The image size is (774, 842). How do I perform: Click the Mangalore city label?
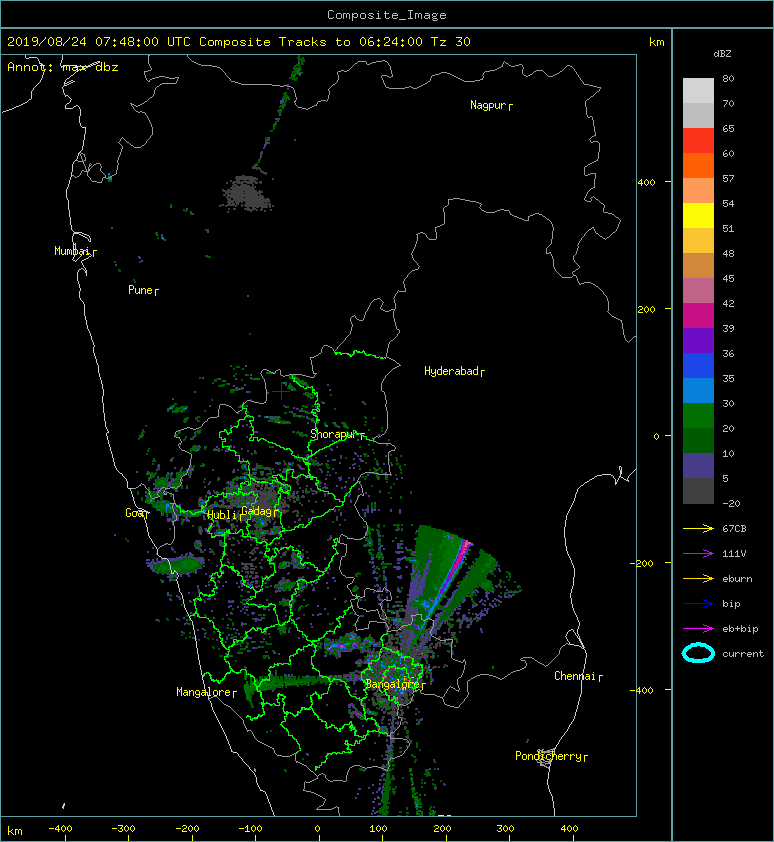[x=204, y=692]
